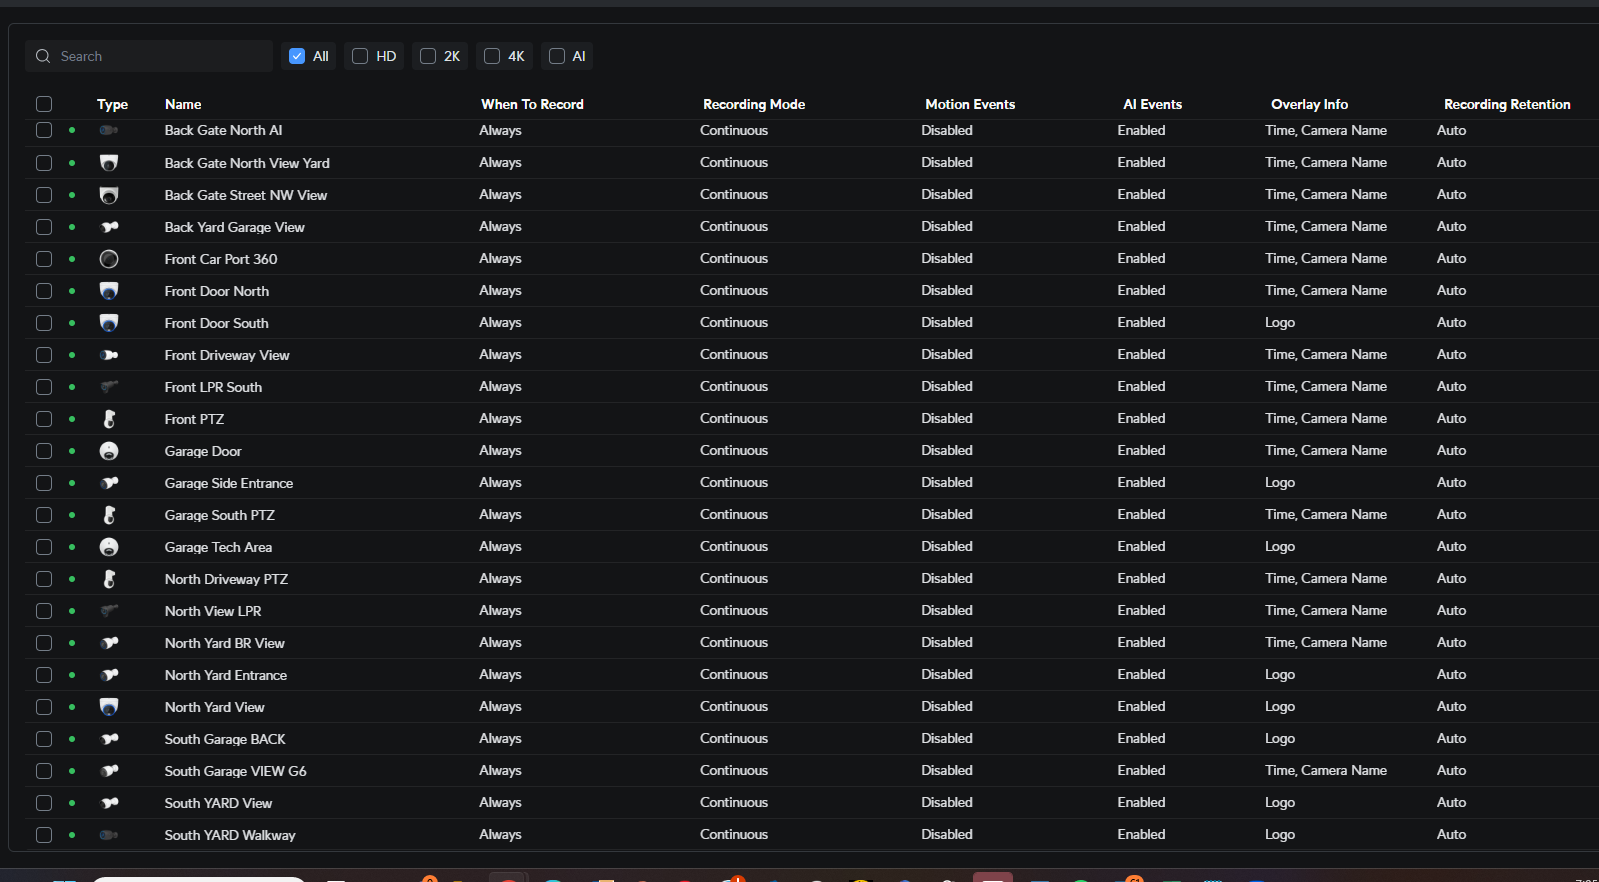Open the South Garage VIEW G6 camera
This screenshot has height=882, width=1599.
tap(235, 771)
